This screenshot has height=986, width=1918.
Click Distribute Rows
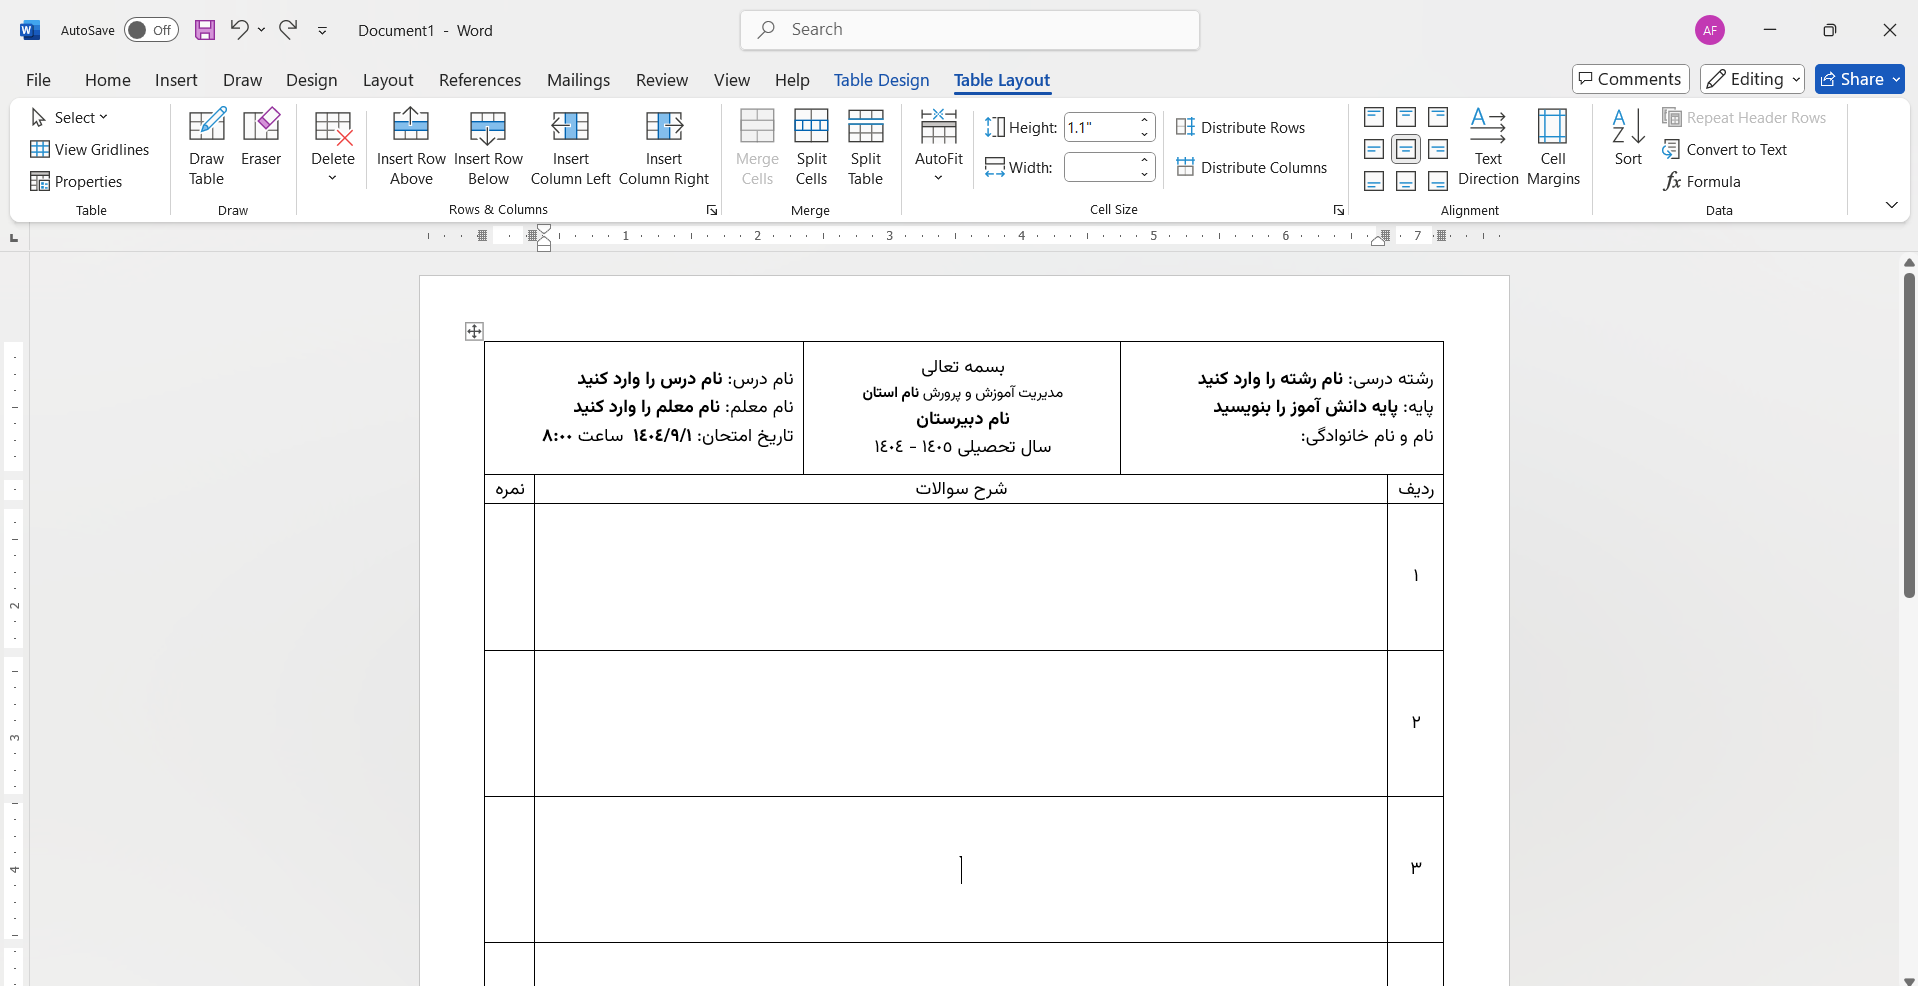pyautogui.click(x=1241, y=127)
